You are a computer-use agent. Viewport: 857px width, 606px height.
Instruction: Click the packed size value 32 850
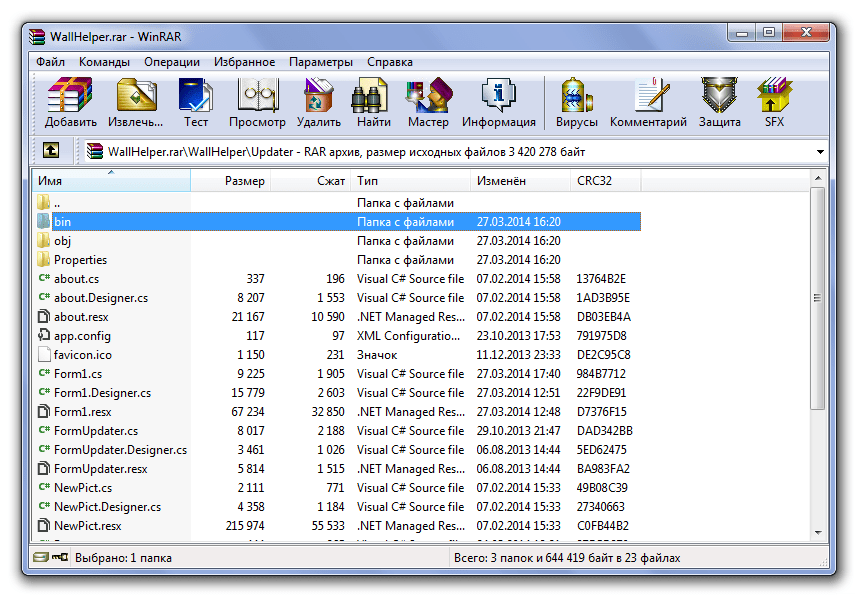click(328, 411)
